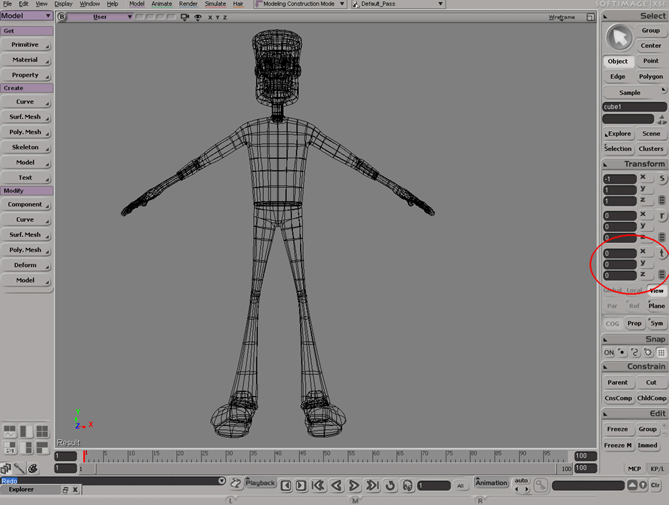The height and width of the screenshot is (505, 669).
Task: Open the Render menu
Action: click(x=187, y=5)
